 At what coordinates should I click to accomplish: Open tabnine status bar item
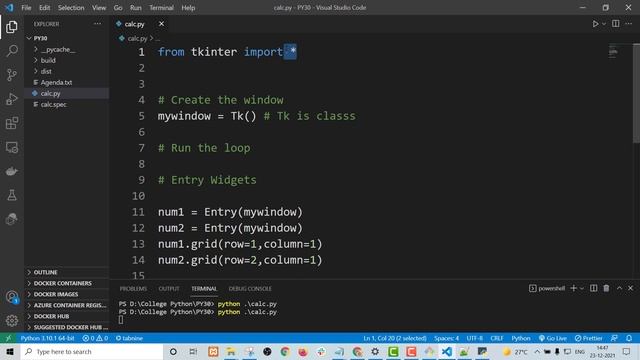[x=129, y=338]
